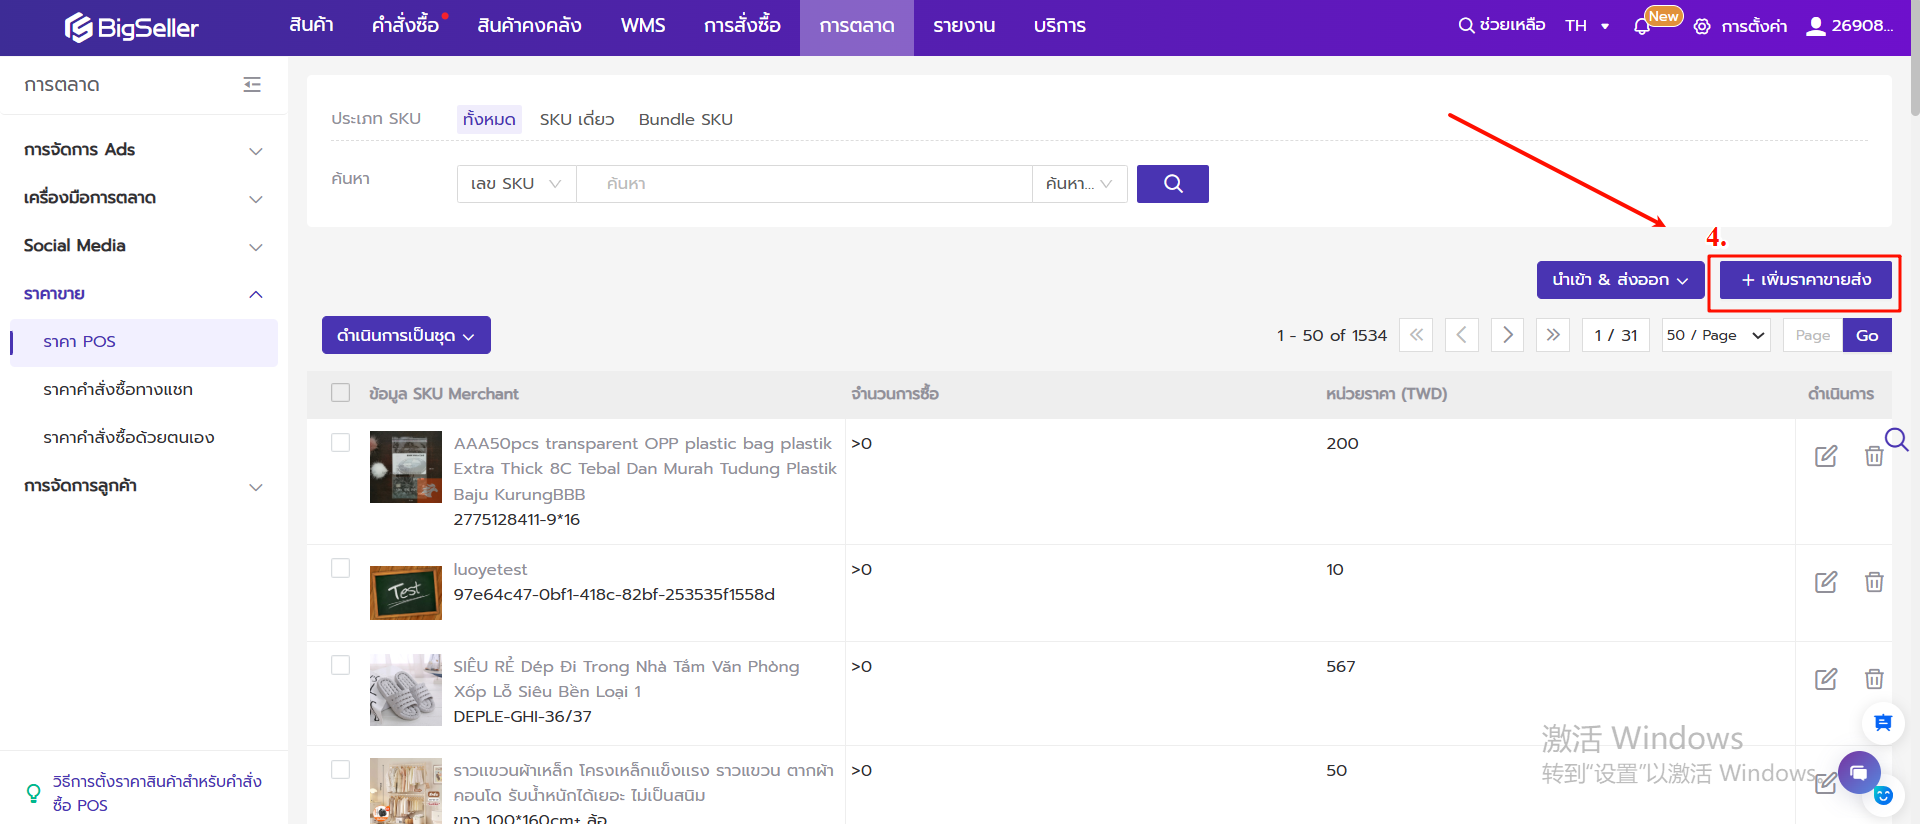Click the ค้นหา search text field

(x=804, y=184)
